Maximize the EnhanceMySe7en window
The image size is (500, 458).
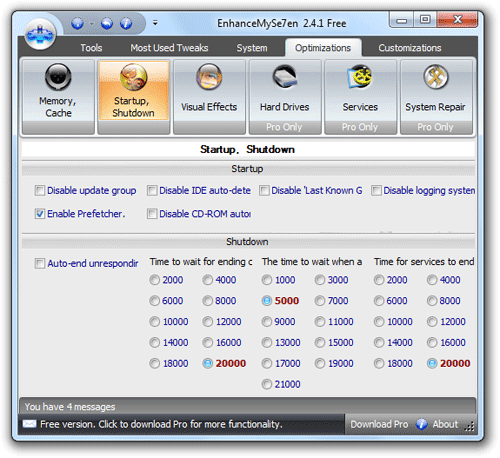(425, 19)
